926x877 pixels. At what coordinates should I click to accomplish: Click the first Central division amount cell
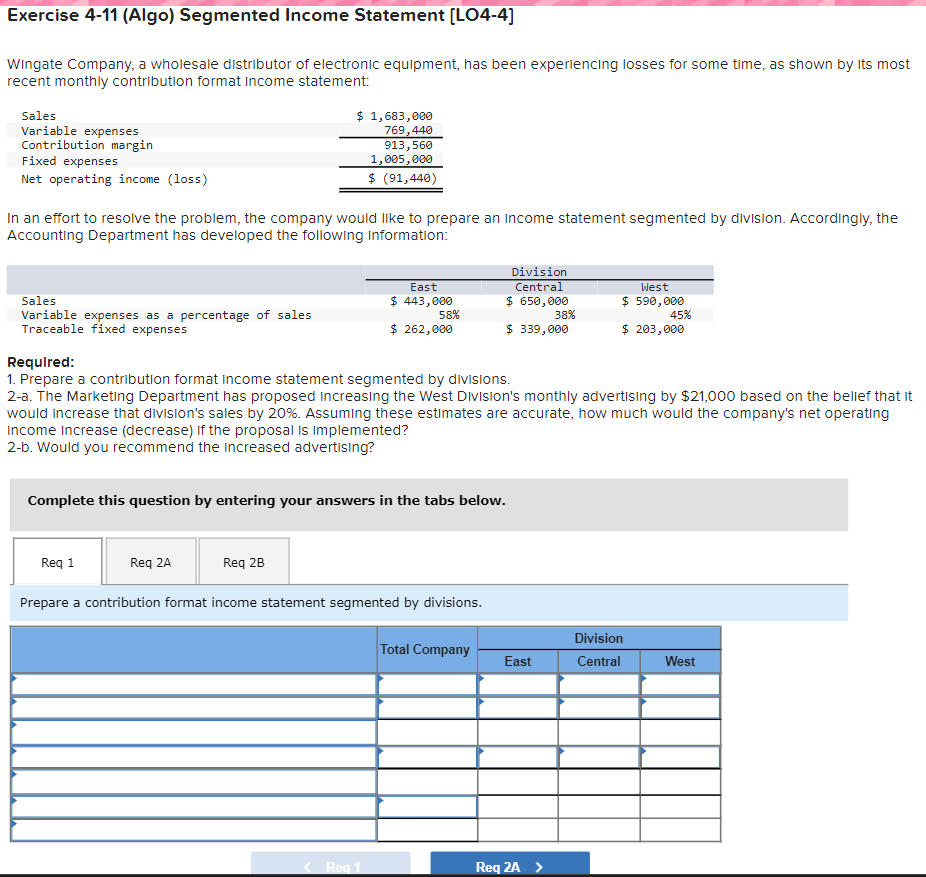coord(598,684)
